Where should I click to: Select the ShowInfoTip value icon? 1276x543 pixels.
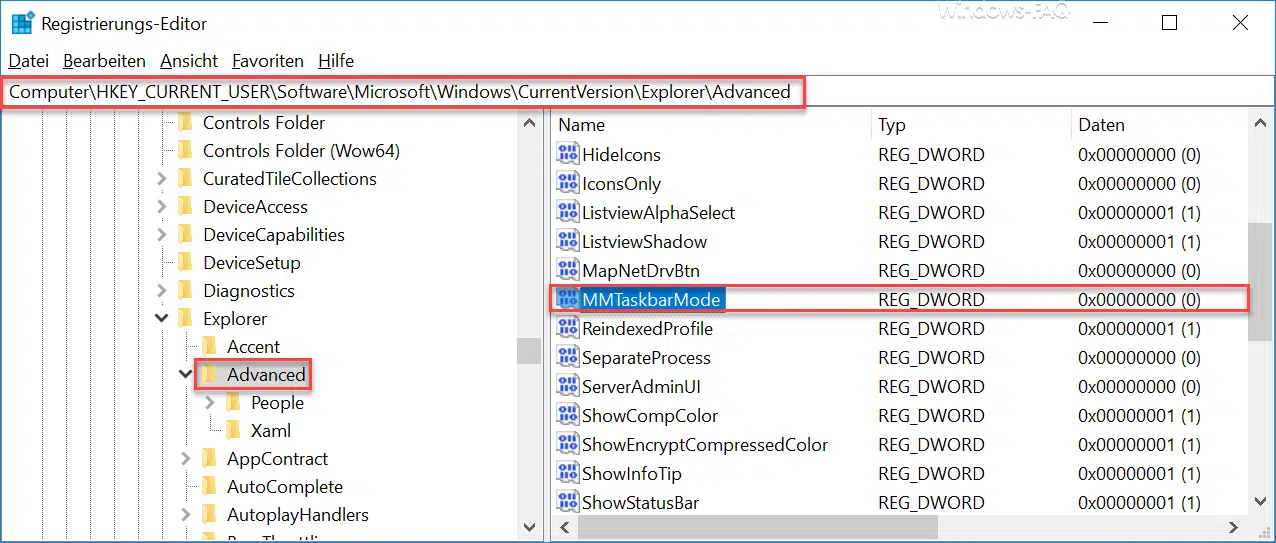(x=568, y=474)
